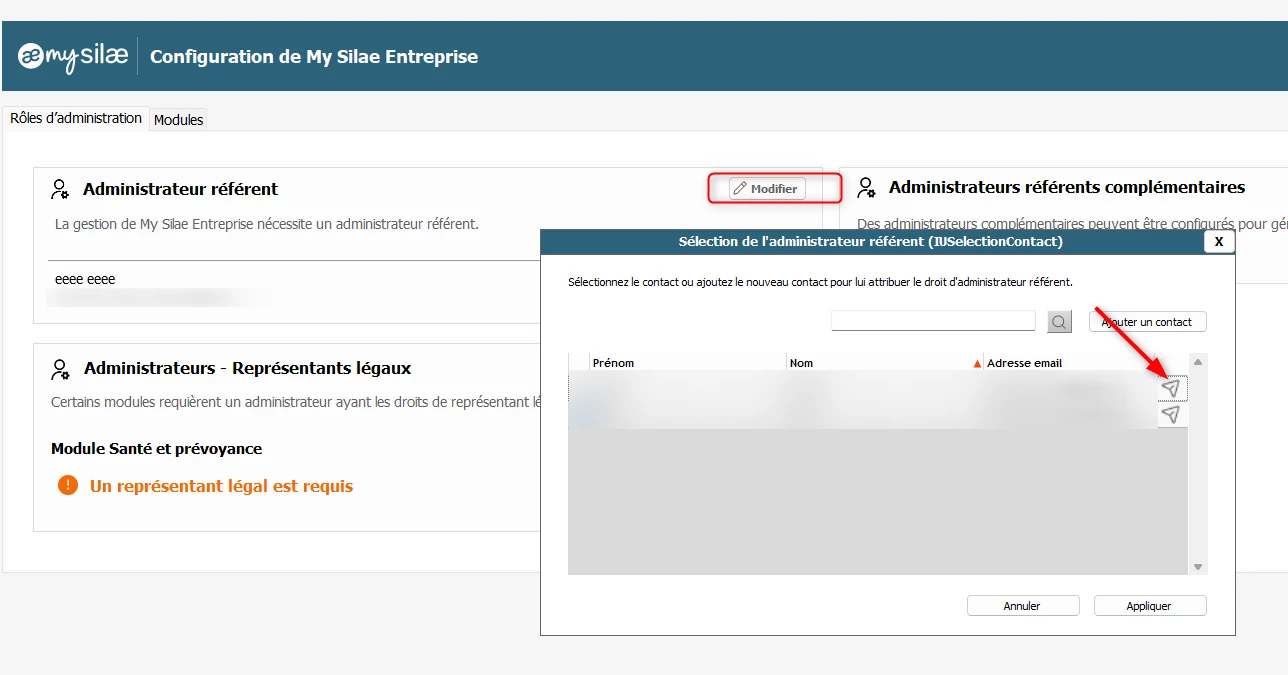
Task: Click the 'eeee eeee' administrator name
Action: coord(85,279)
